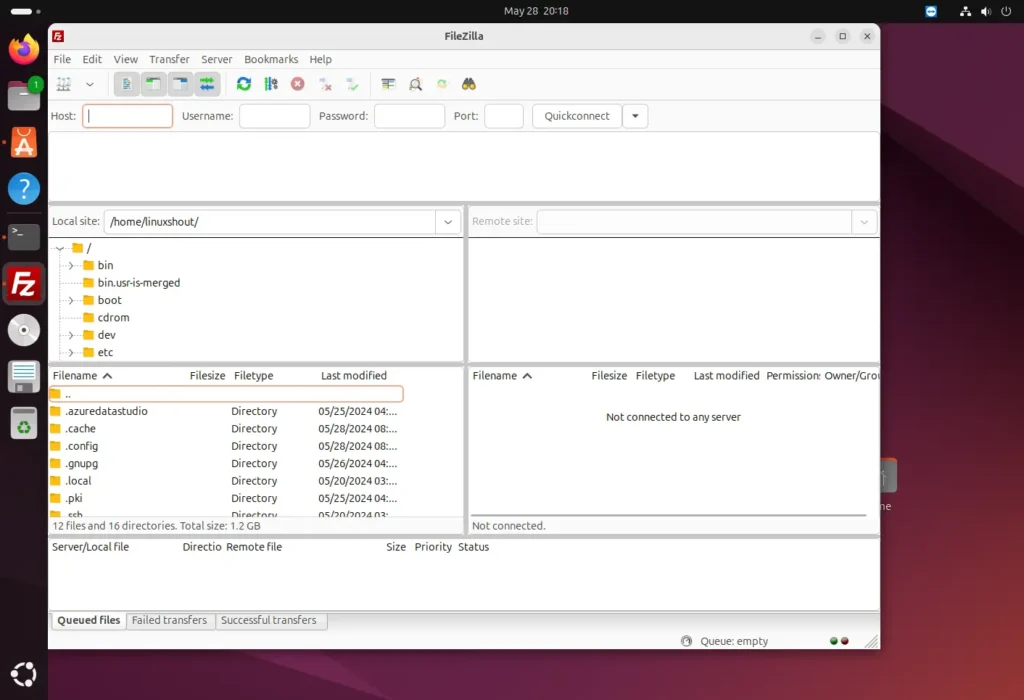Click the Quickconnect button
The height and width of the screenshot is (700, 1024).
[577, 116]
